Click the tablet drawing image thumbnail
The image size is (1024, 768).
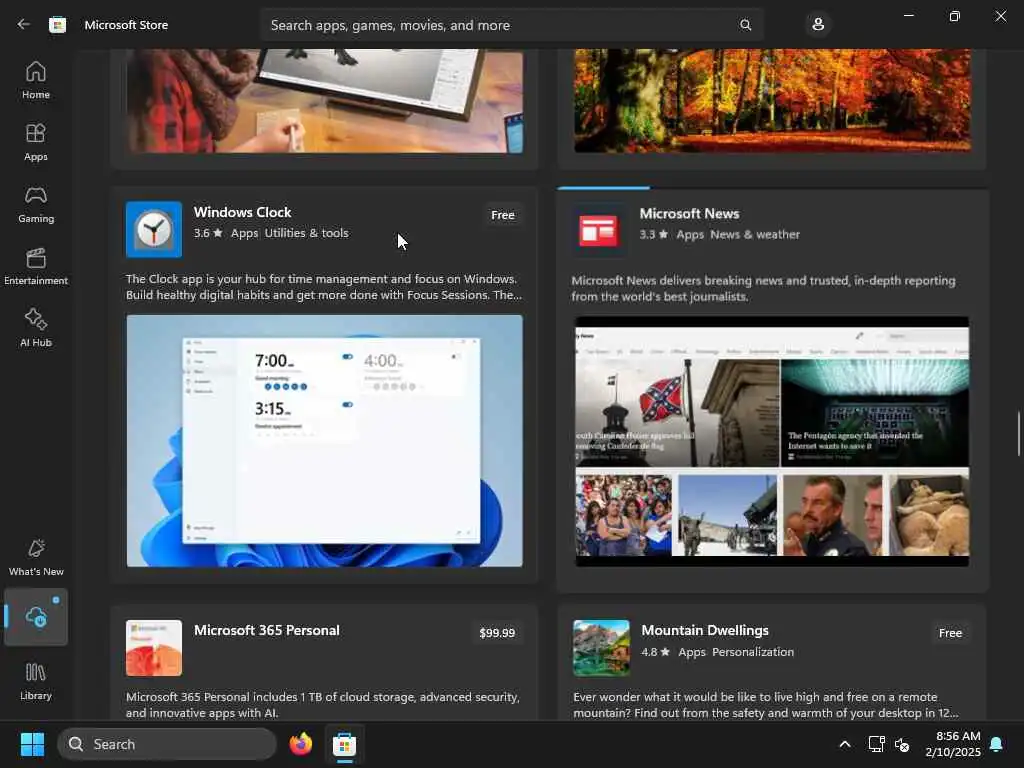click(325, 101)
